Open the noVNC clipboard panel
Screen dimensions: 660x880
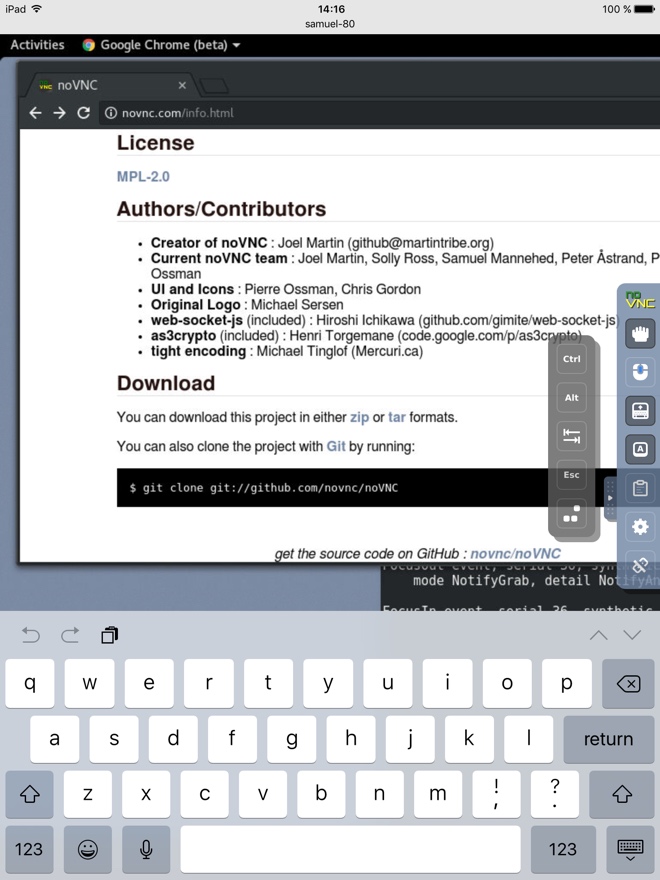(x=640, y=488)
